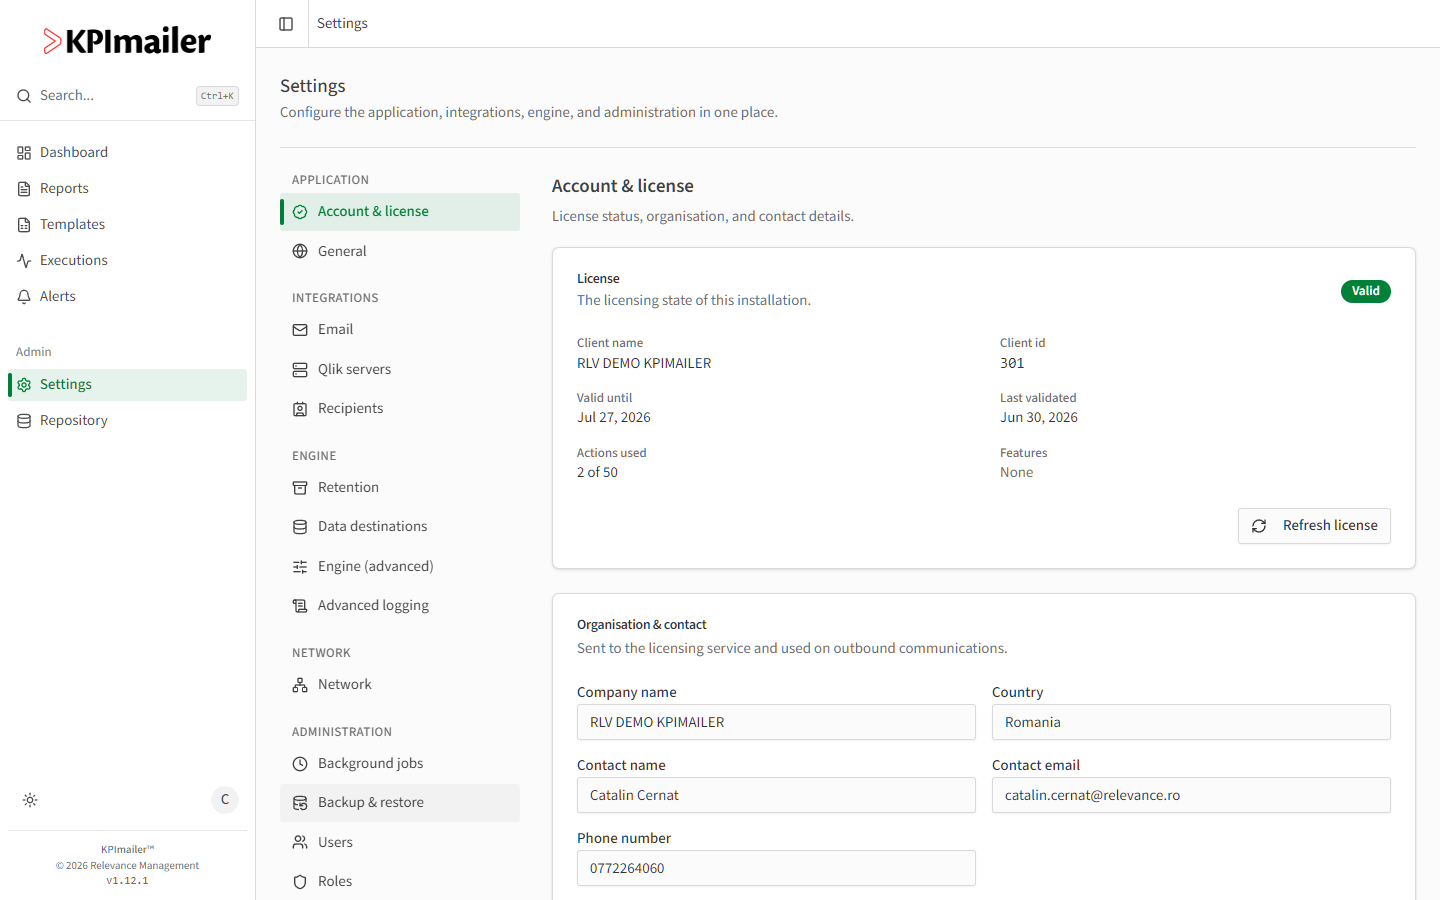Focus the Search field
This screenshot has height=900, width=1440.
click(127, 96)
